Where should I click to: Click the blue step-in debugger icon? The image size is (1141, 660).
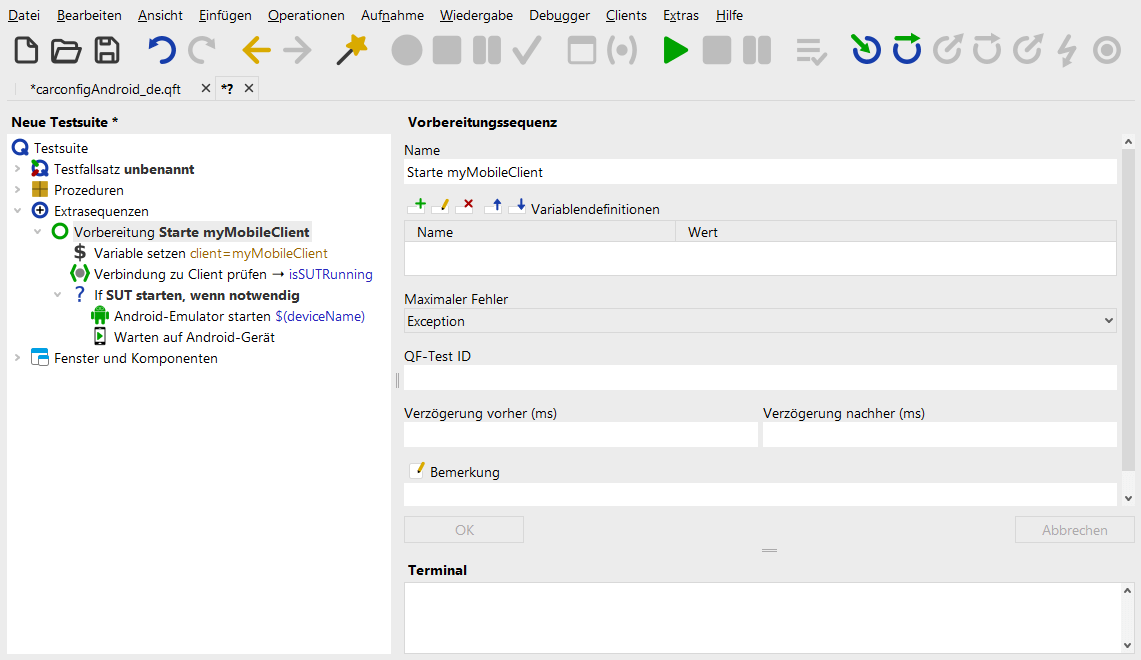(x=866, y=50)
